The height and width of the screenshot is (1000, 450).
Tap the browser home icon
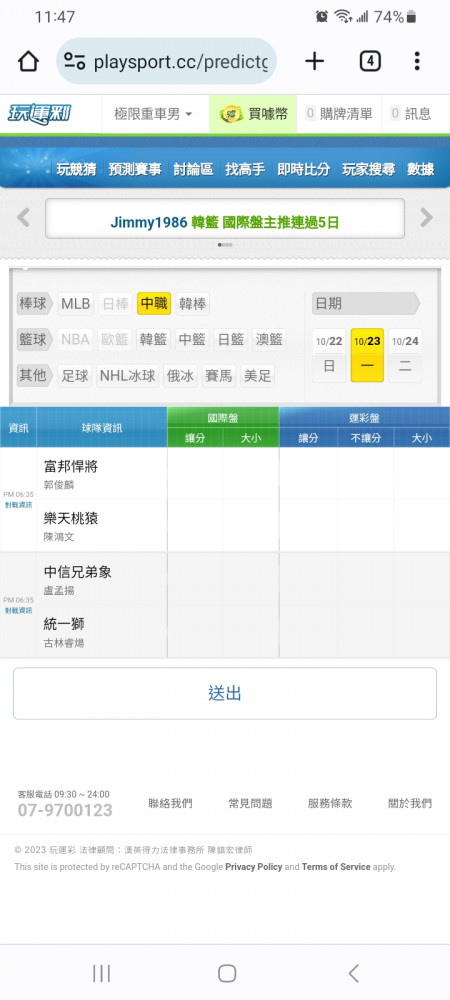click(28, 61)
